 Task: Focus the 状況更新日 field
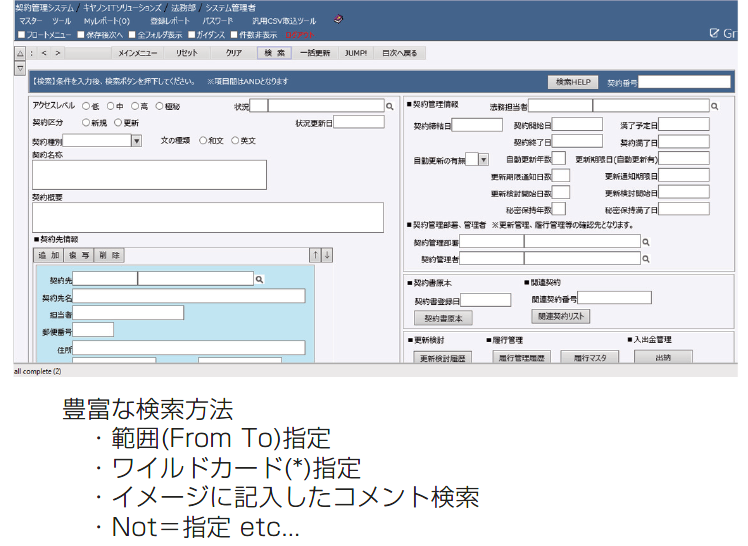tap(359, 123)
